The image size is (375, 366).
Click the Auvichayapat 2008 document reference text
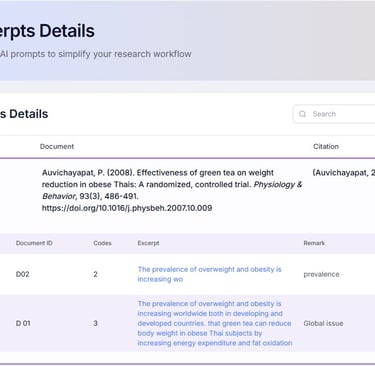[172, 190]
